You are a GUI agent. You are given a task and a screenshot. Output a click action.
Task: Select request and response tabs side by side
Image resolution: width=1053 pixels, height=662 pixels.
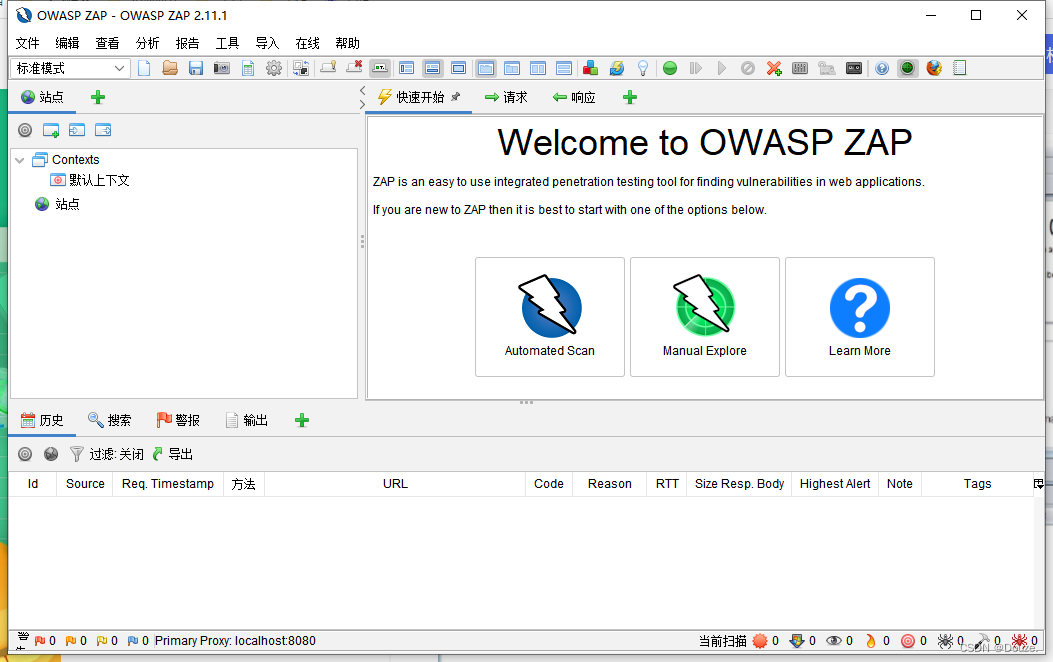[538, 68]
